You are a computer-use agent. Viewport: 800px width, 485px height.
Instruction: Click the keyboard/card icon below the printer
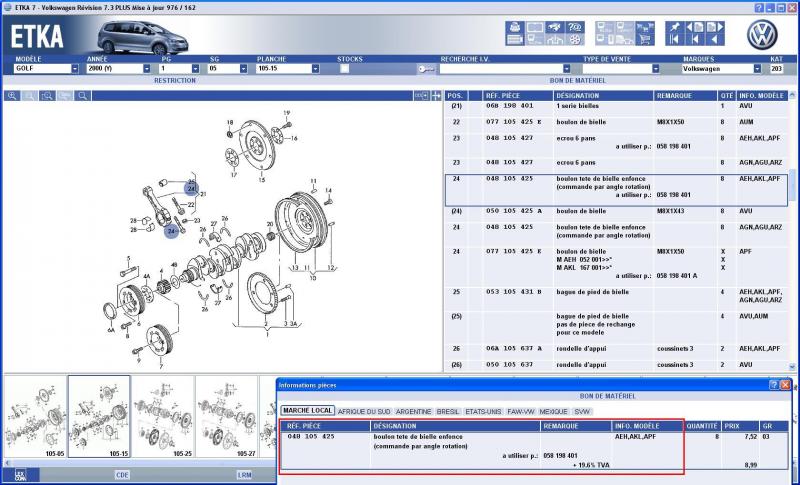[x=515, y=39]
